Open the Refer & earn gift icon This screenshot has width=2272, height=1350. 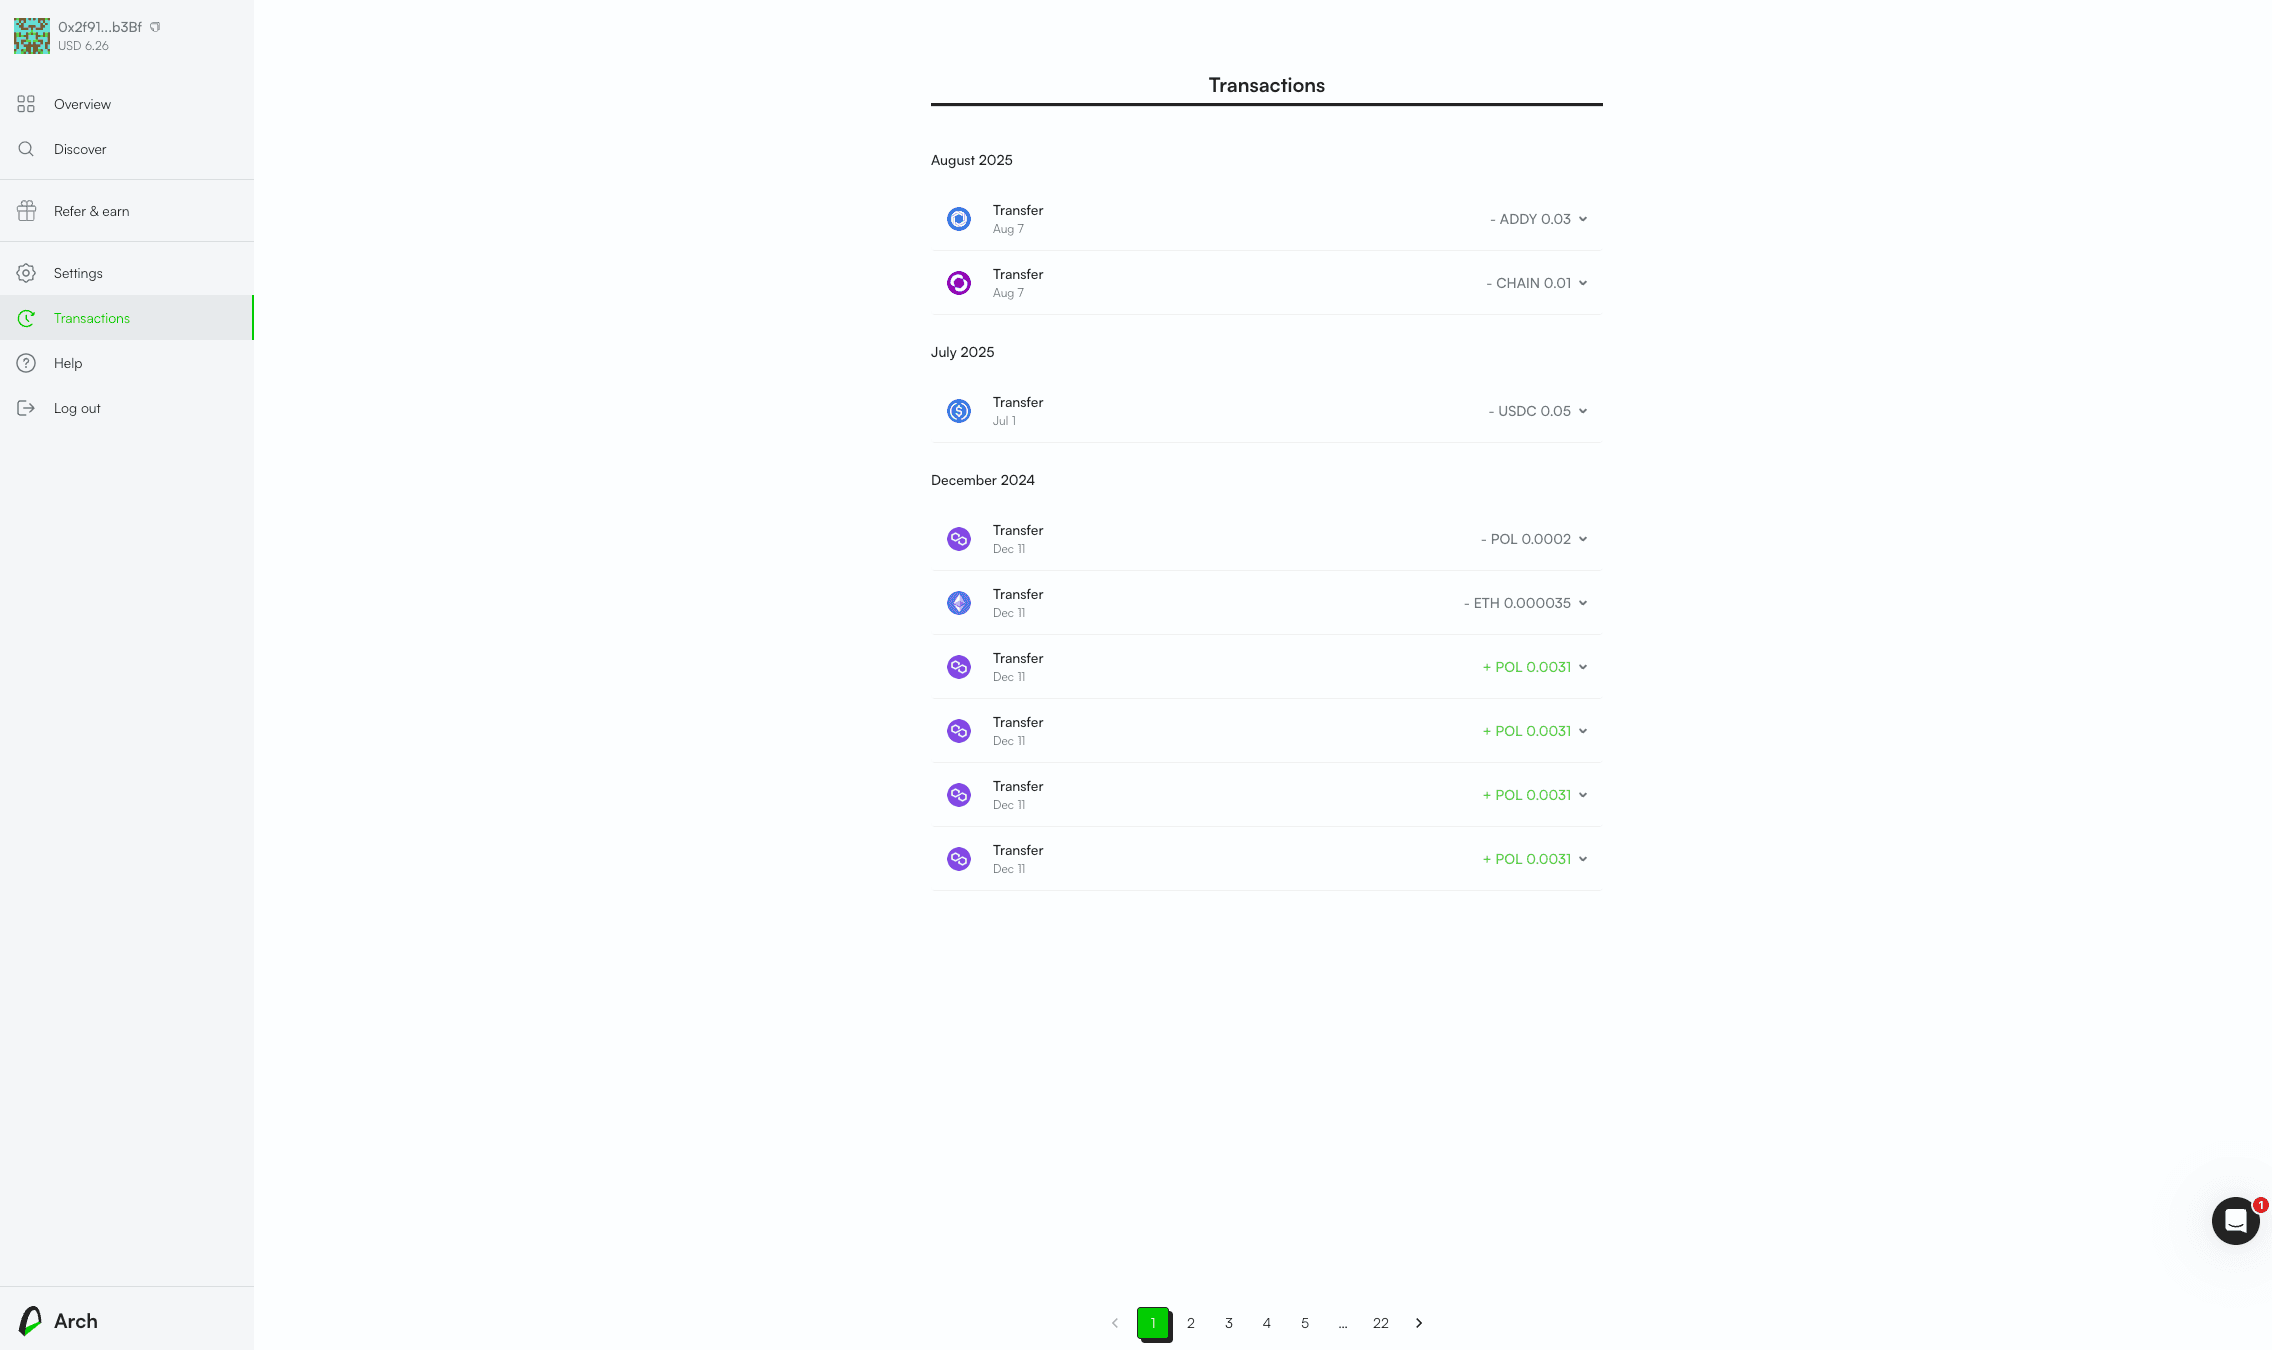(26, 210)
